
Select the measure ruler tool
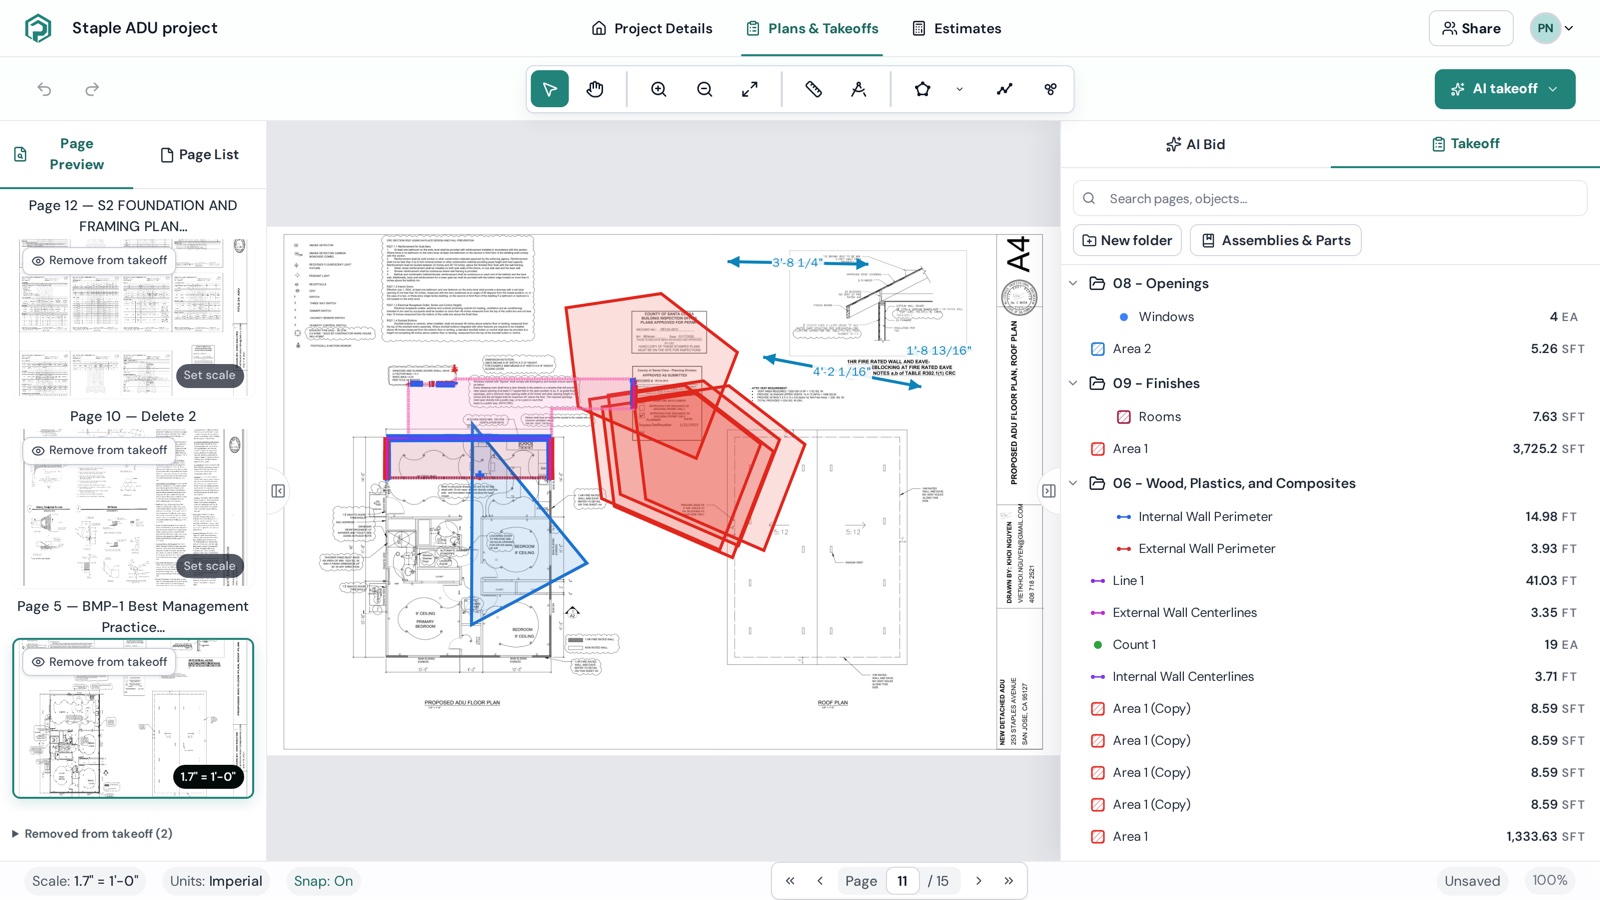pos(813,89)
